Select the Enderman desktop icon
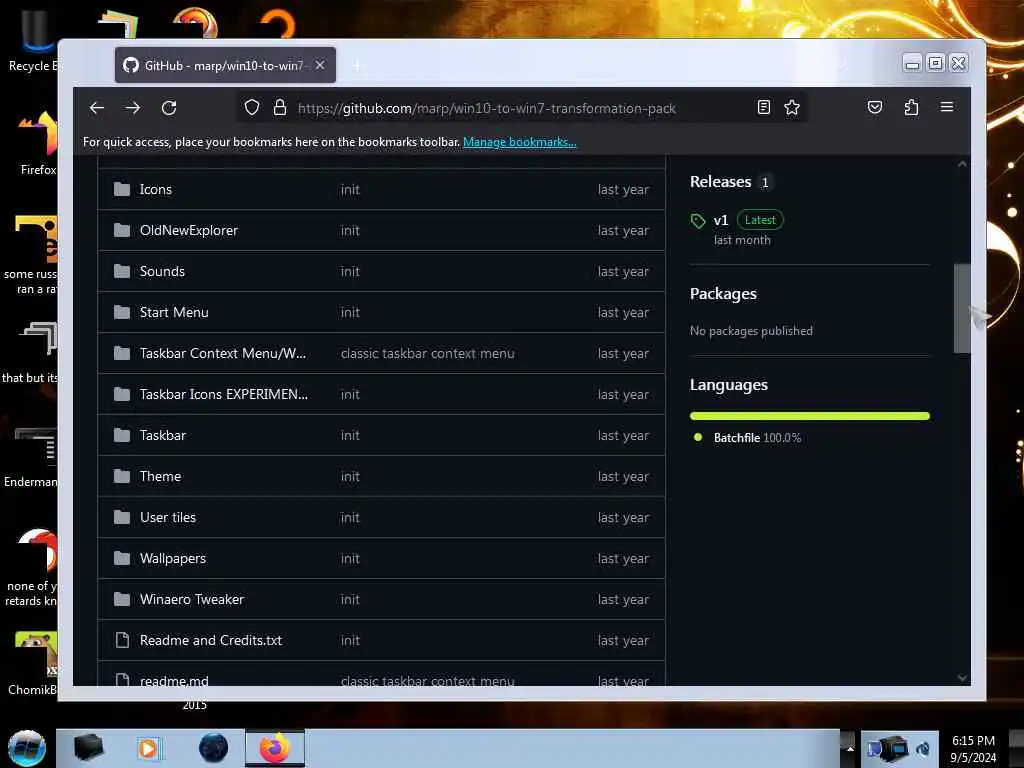The image size is (1024, 768). [31, 456]
